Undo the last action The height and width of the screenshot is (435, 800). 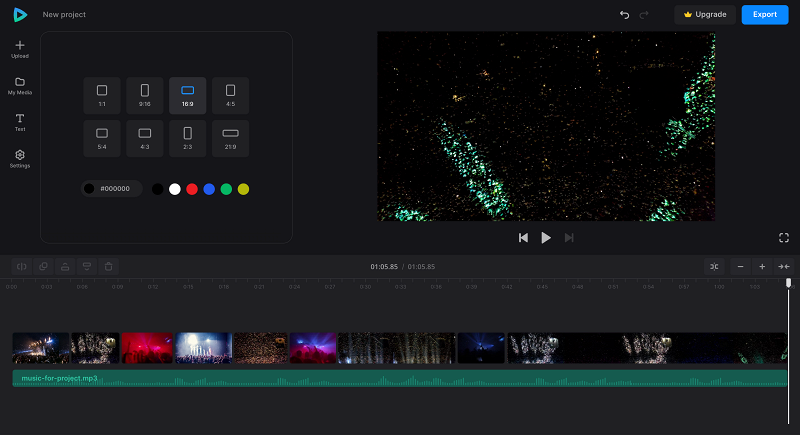click(x=624, y=15)
